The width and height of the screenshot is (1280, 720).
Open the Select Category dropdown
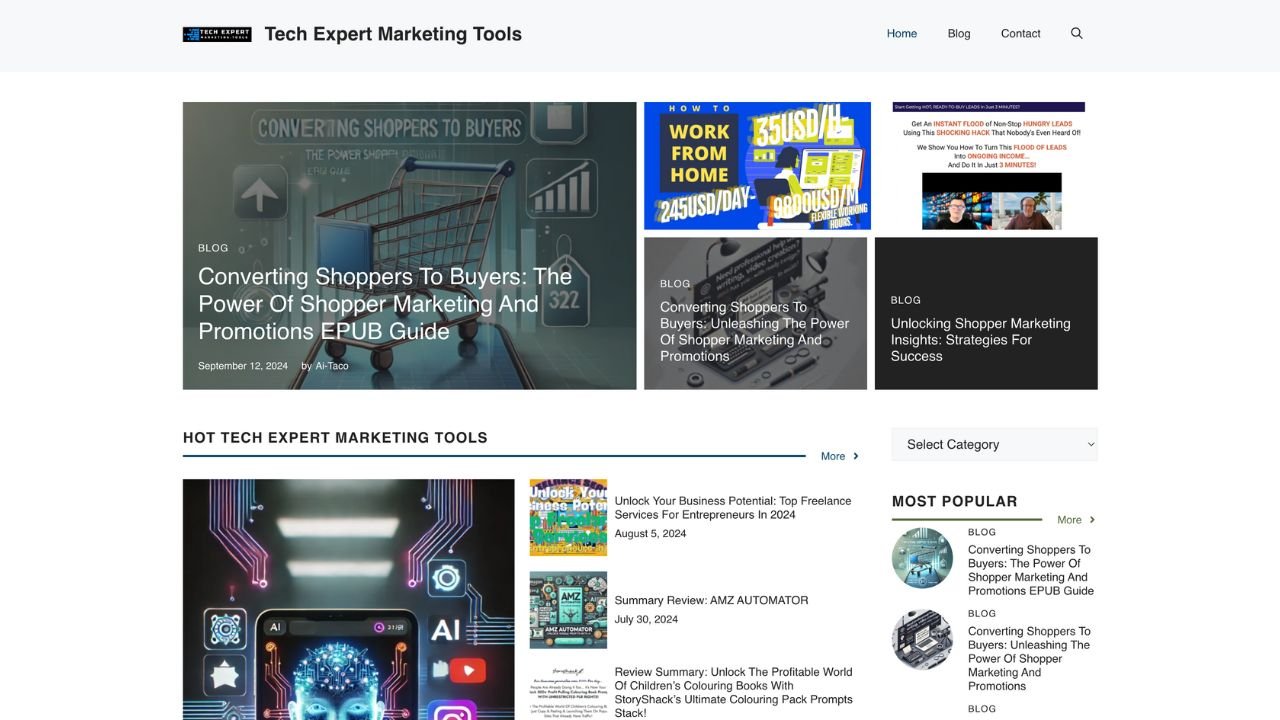[x=995, y=444]
